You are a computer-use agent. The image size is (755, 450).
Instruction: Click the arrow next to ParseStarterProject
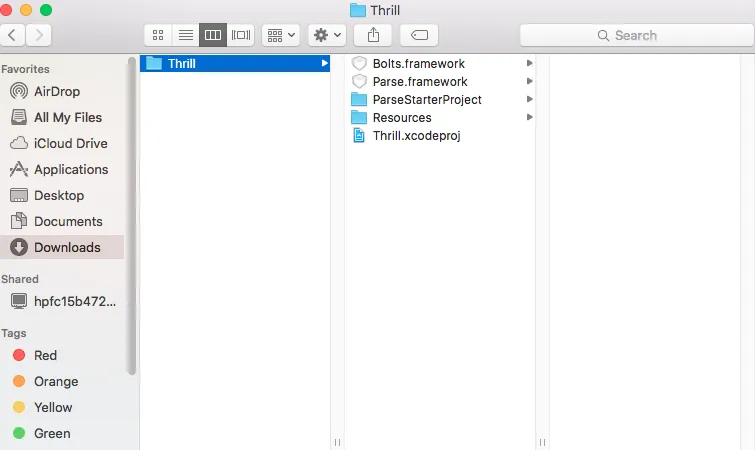pos(529,99)
